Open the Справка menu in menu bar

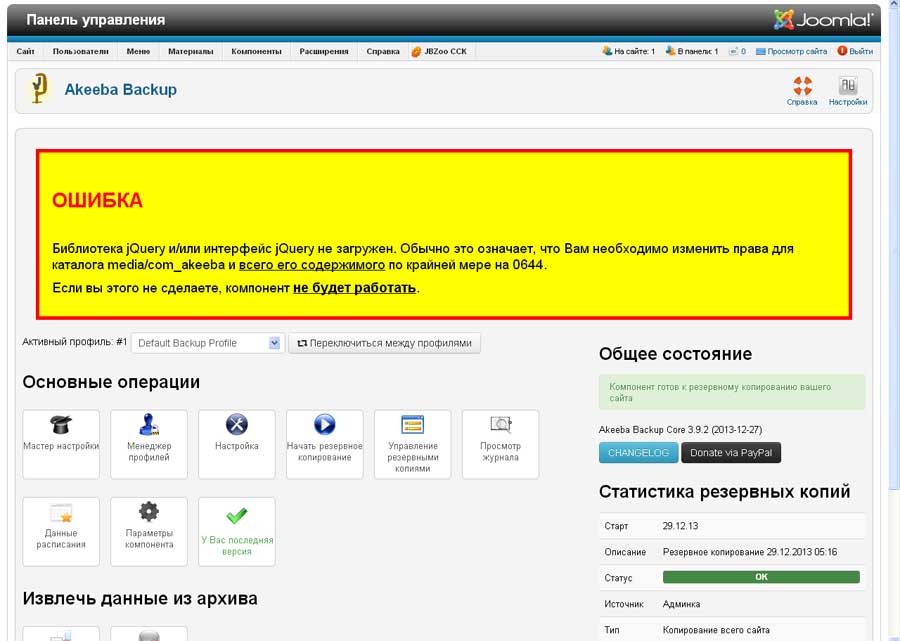383,51
